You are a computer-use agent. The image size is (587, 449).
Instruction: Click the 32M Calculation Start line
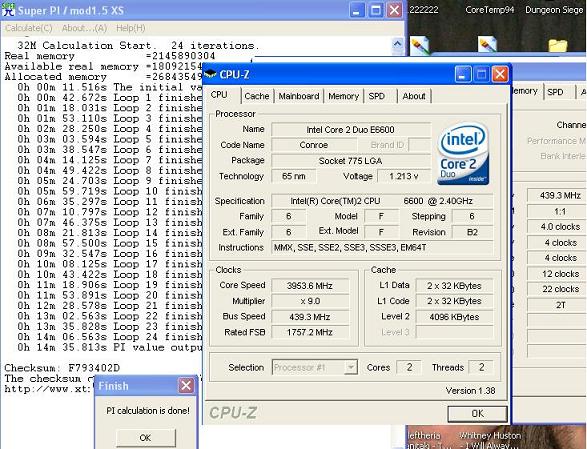tap(139, 46)
